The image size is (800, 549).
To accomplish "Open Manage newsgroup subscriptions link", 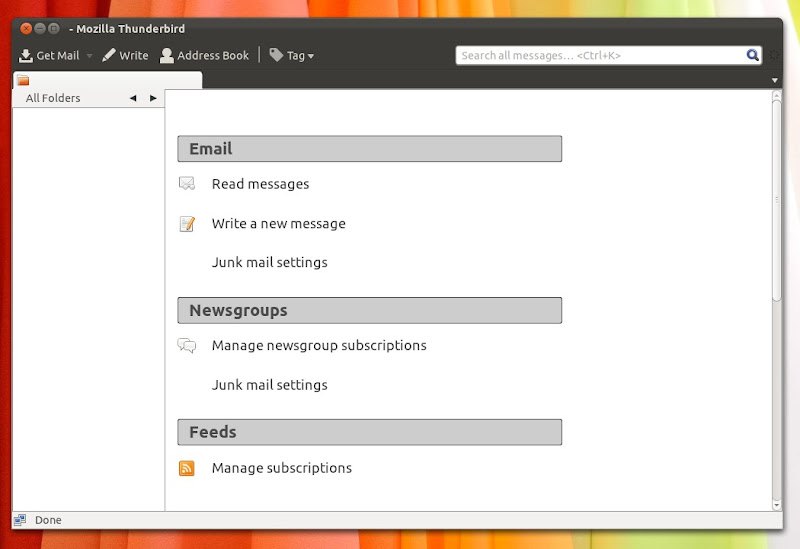I will click(x=319, y=345).
